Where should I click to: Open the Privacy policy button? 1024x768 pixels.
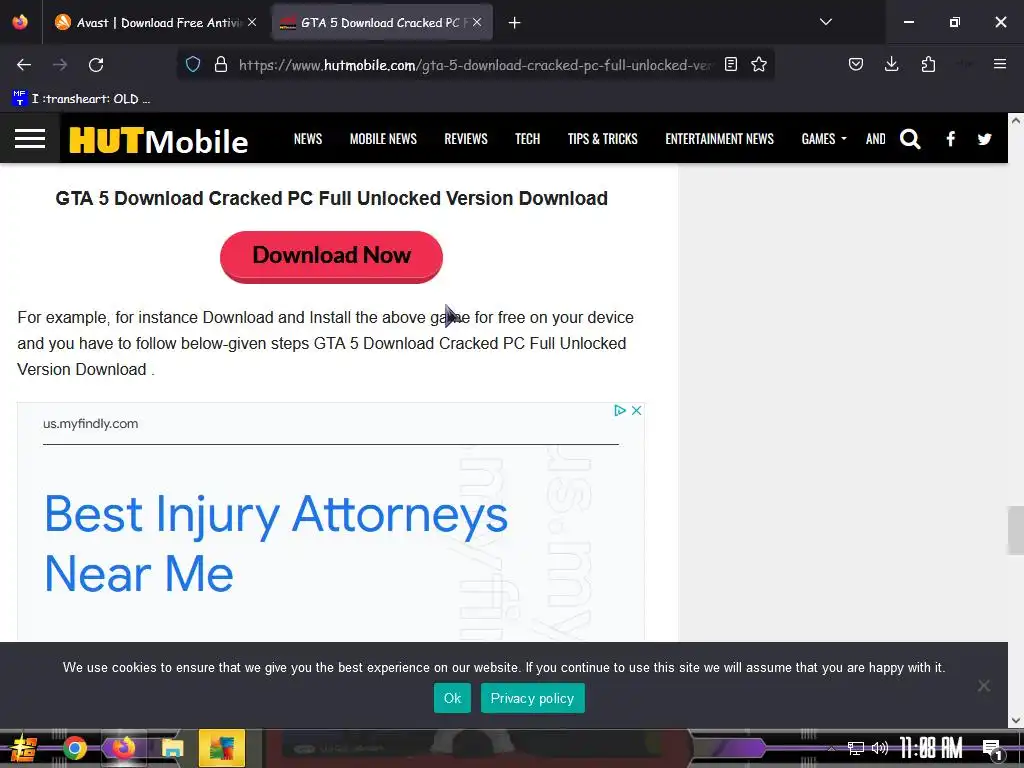(532, 698)
